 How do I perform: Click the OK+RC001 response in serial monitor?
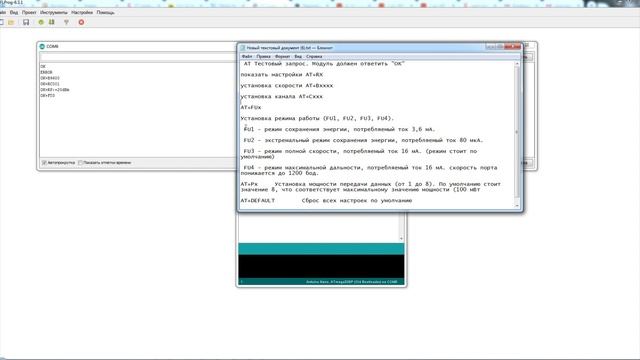(50, 84)
